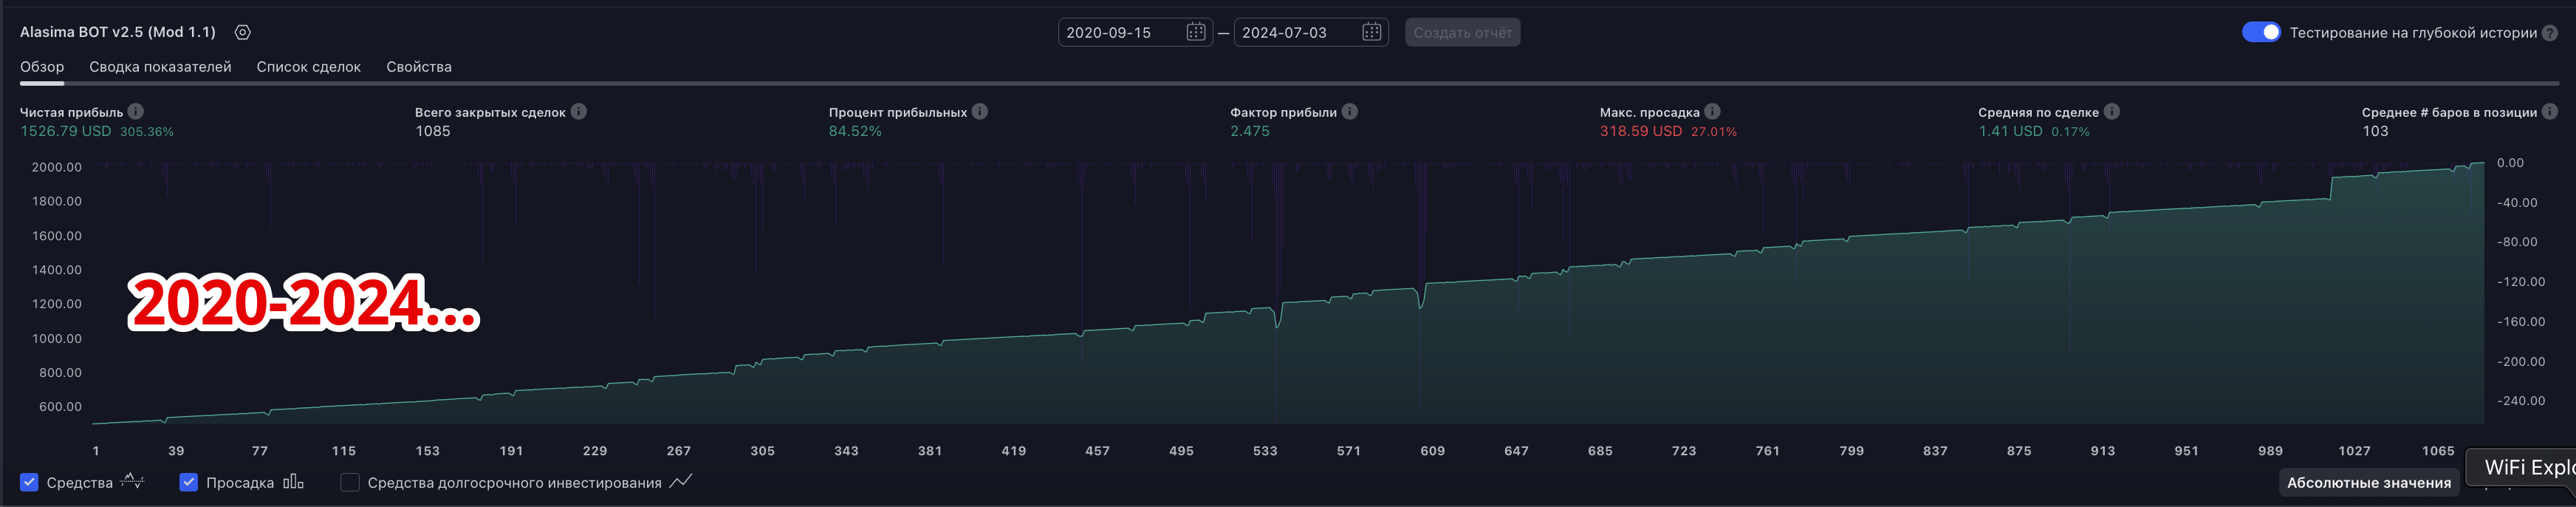Show info for Чистая прибыль

(136, 111)
